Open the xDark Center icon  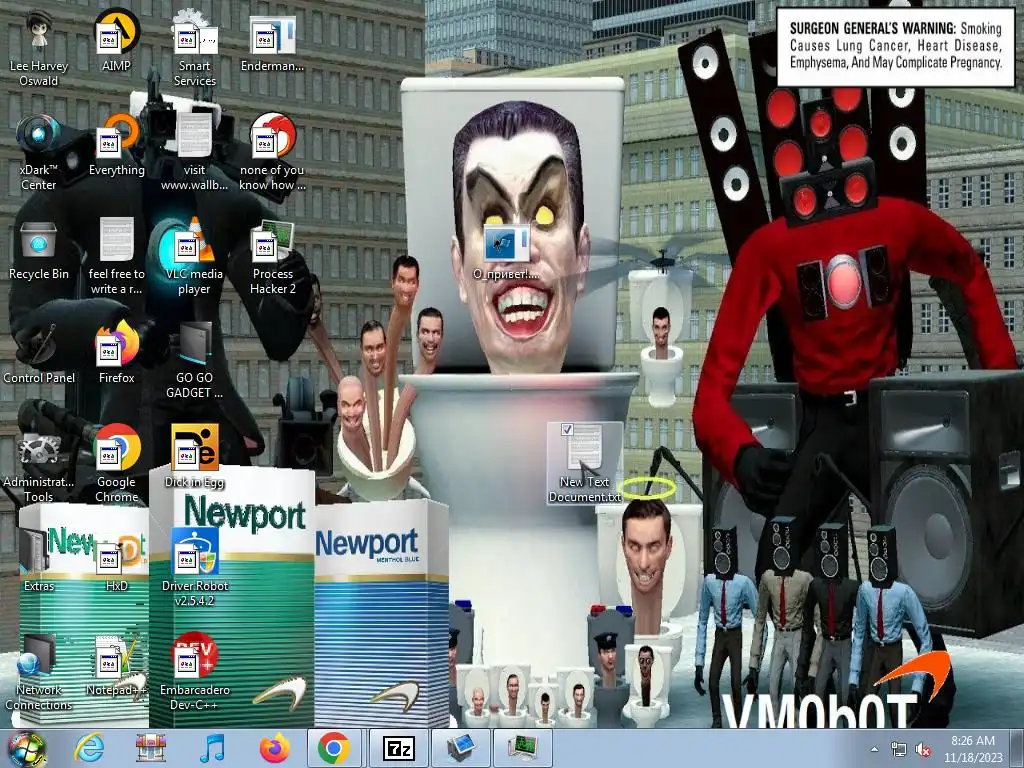(x=39, y=152)
